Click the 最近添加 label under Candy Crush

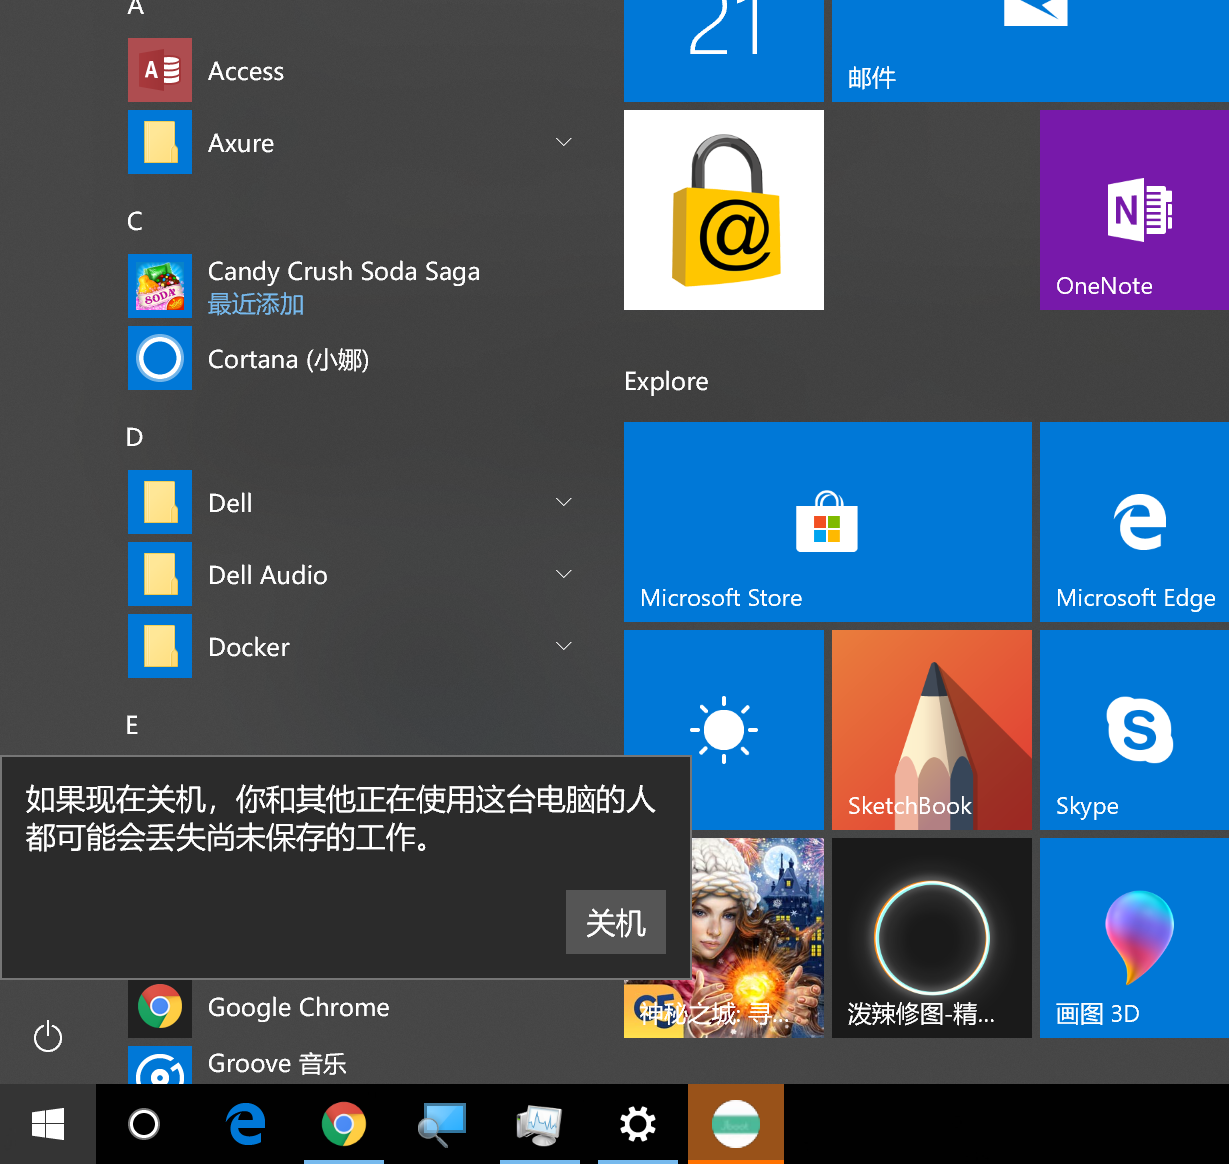click(x=256, y=304)
